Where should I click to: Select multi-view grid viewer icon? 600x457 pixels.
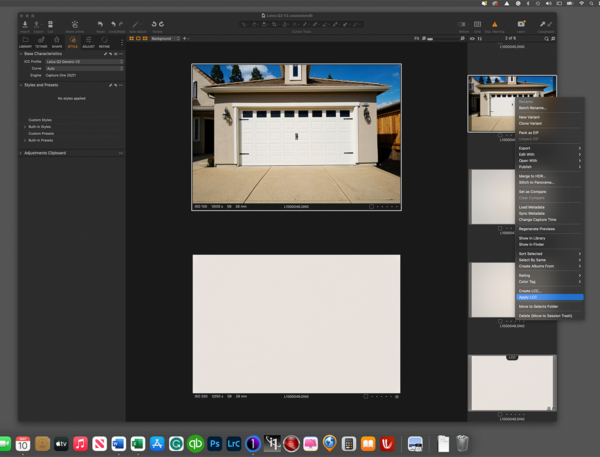(132, 38)
